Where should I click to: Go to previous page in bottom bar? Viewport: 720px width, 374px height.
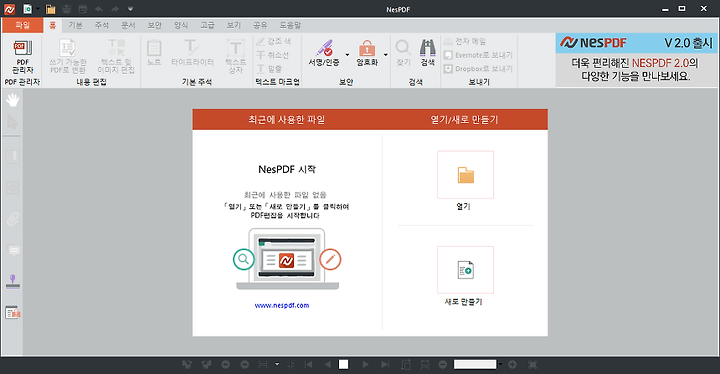coord(327,365)
